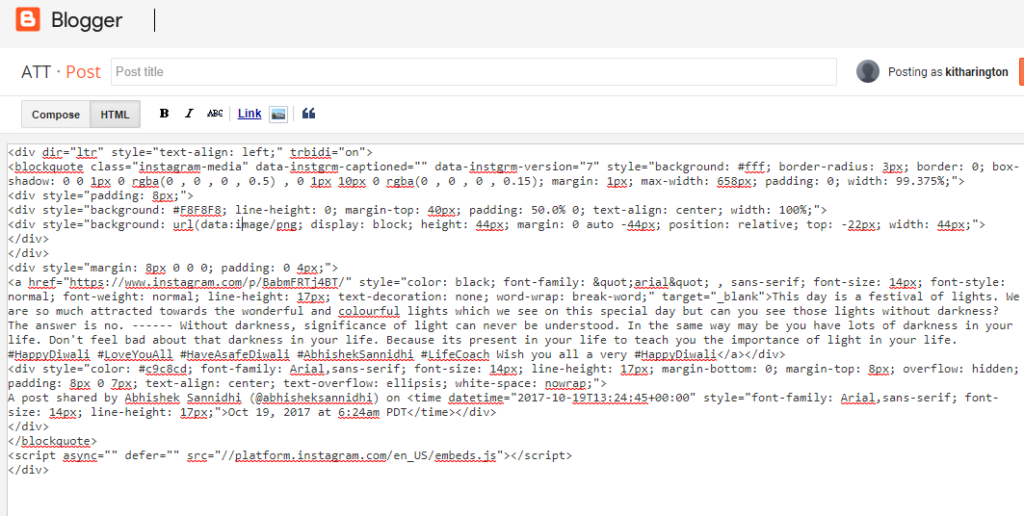Click the Blogger wordmark text
Image resolution: width=1024 pixels, height=516 pixels.
[x=86, y=20]
